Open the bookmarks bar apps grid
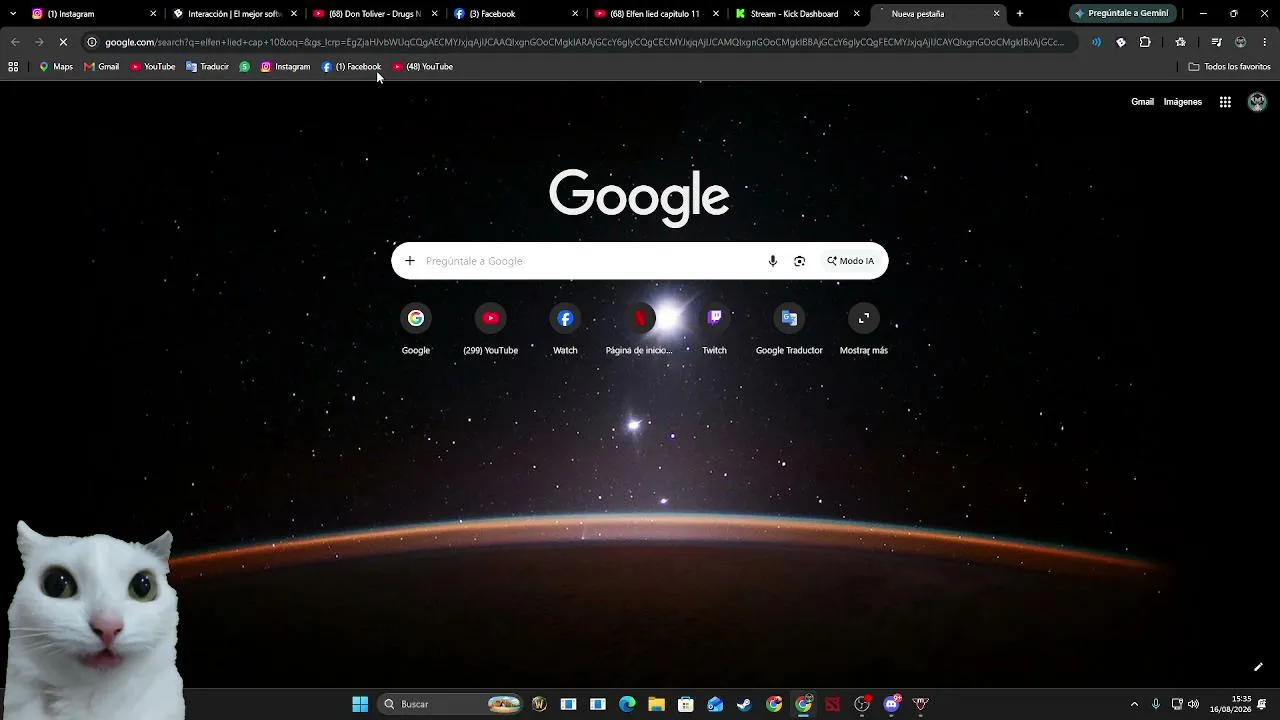This screenshot has width=1280, height=720. (x=13, y=67)
